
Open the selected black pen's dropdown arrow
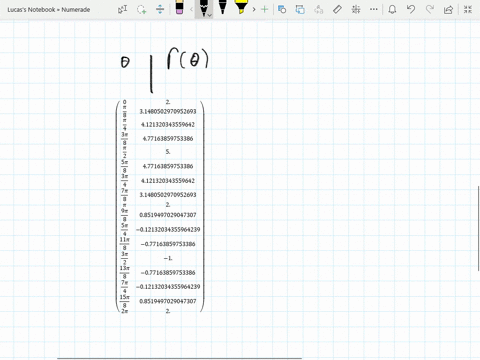click(x=209, y=15)
